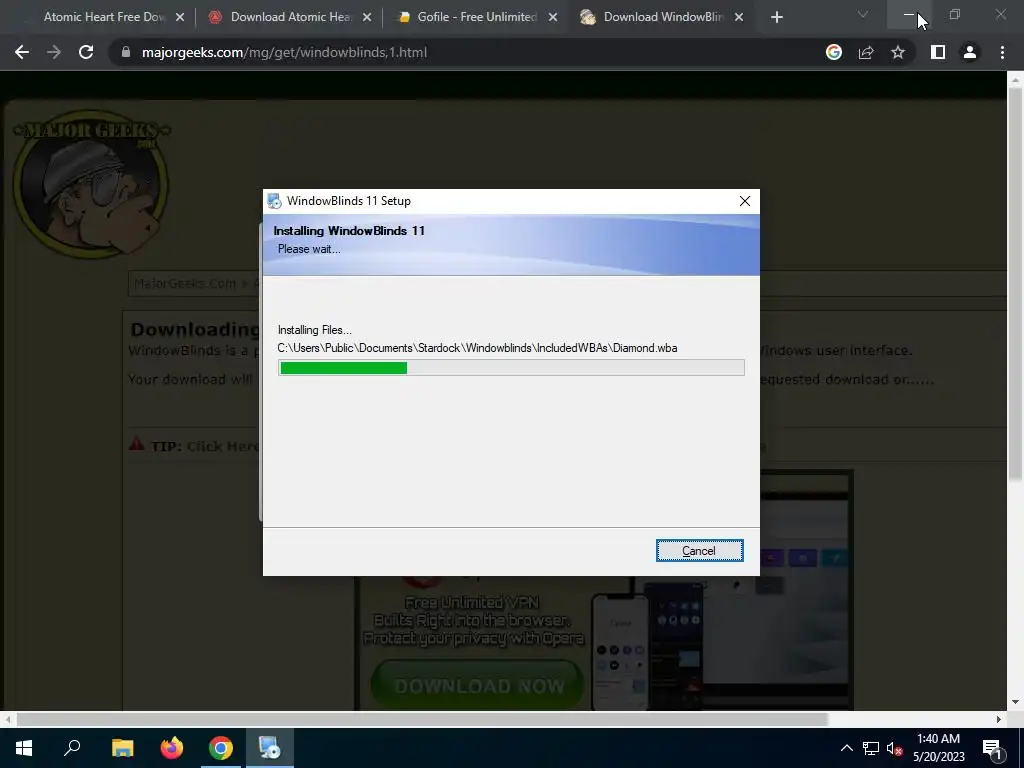Bookmark this page with the star icon
The image size is (1024, 768).
pos(898,52)
